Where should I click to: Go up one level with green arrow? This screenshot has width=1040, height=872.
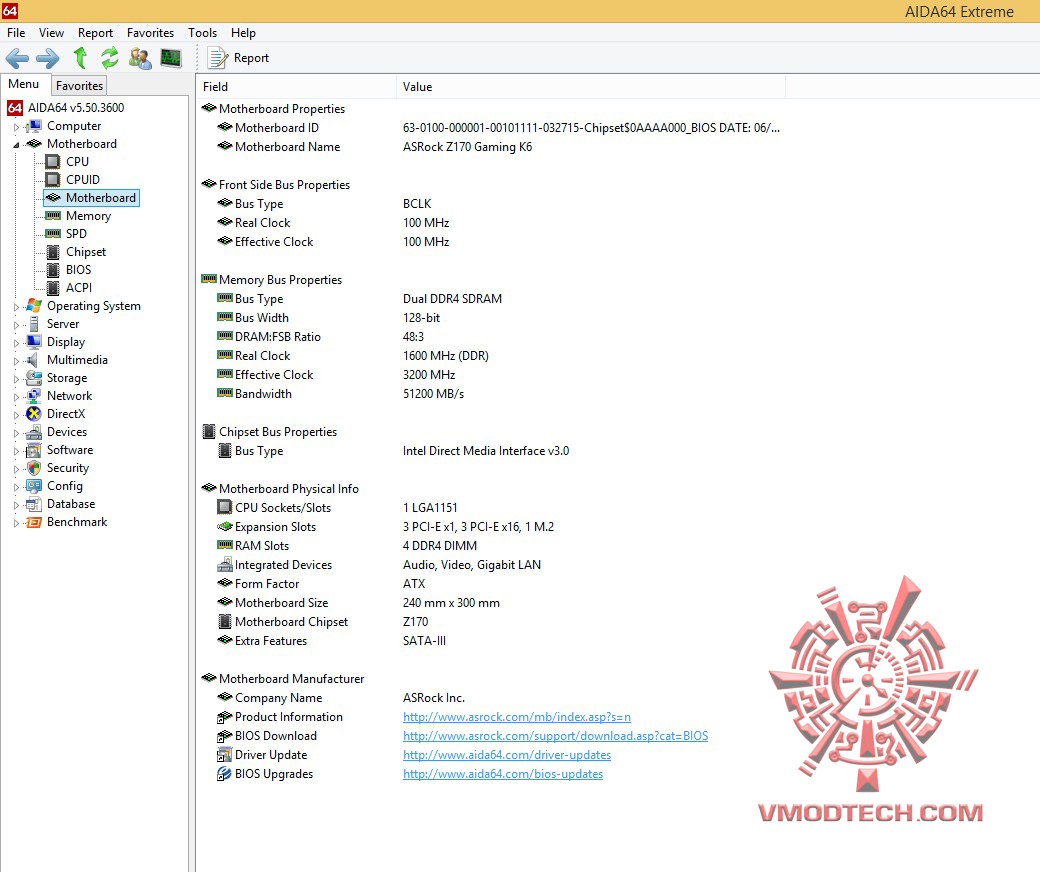pyautogui.click(x=80, y=58)
